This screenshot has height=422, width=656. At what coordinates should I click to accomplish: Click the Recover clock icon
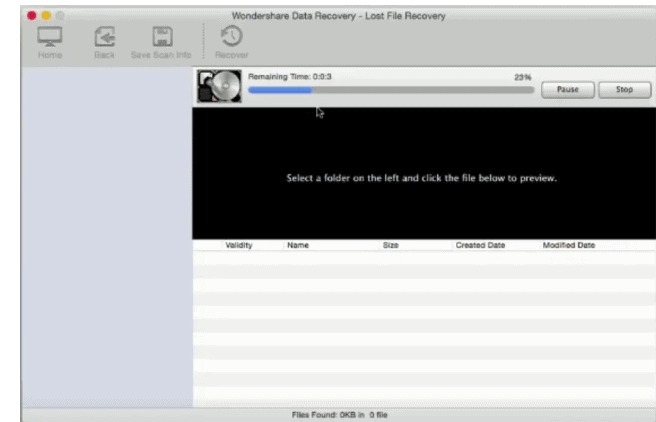[x=231, y=36]
